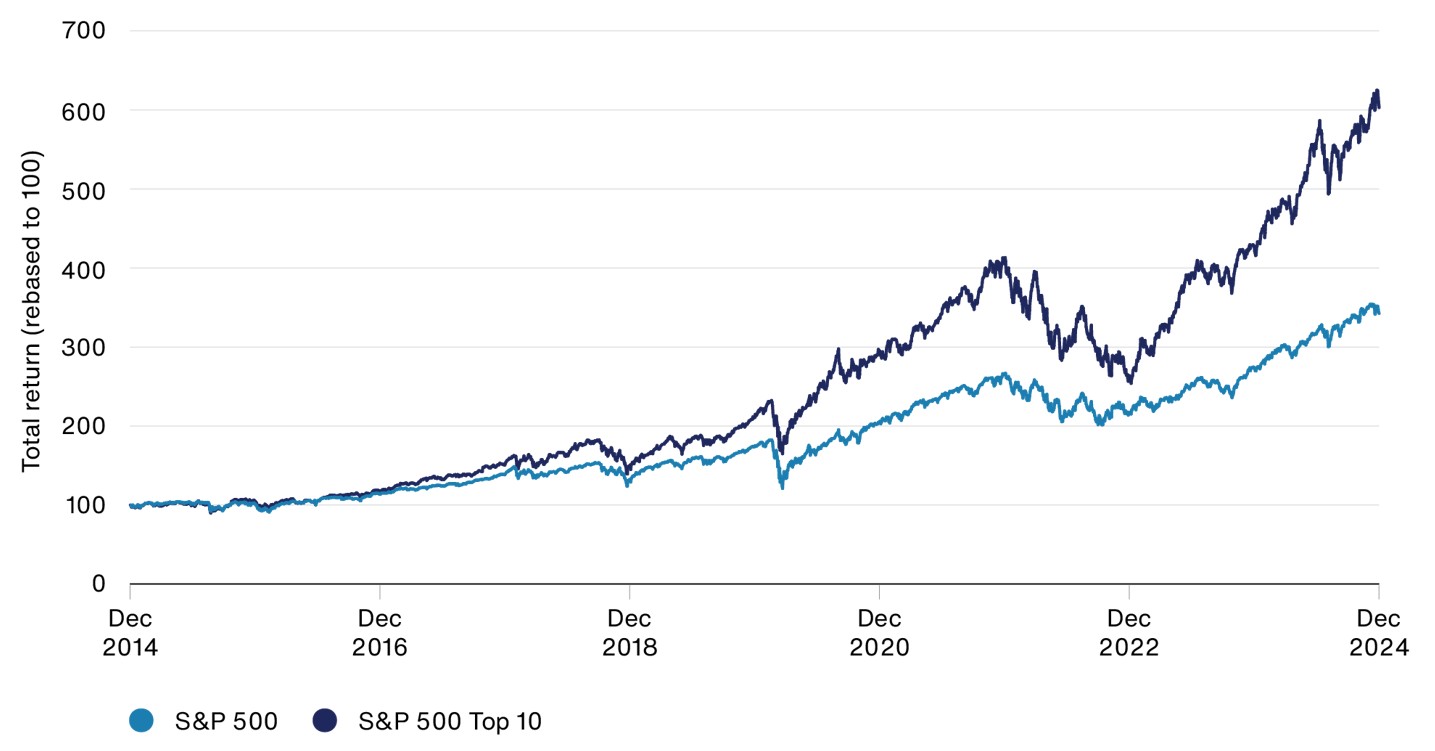Click the Dec 2018 x-axis label

[x=629, y=633]
